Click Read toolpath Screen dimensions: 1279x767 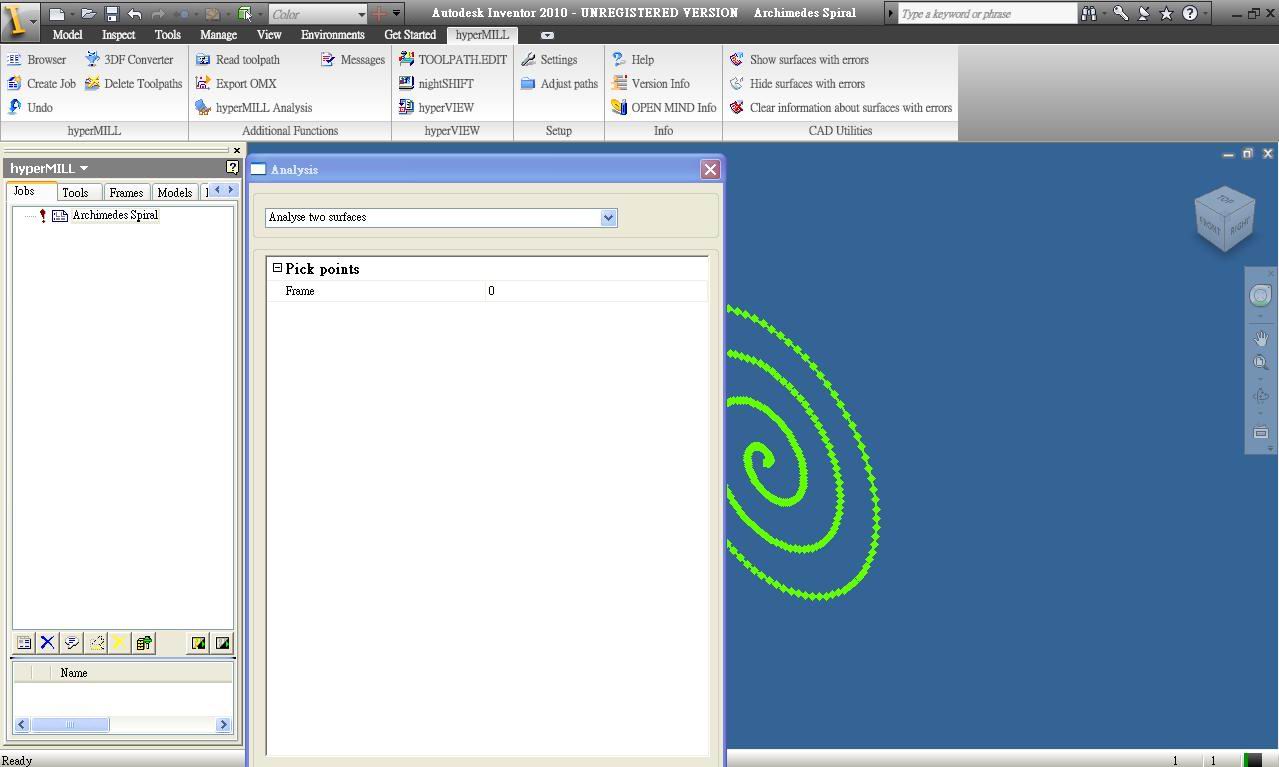coord(238,60)
